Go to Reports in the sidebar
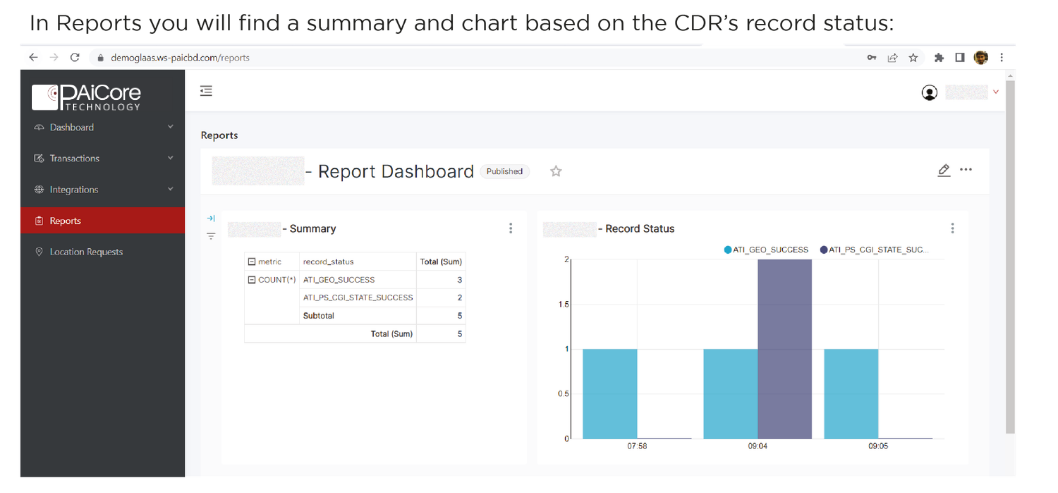Image resolution: width=1058 pixels, height=493 pixels. coord(65,220)
